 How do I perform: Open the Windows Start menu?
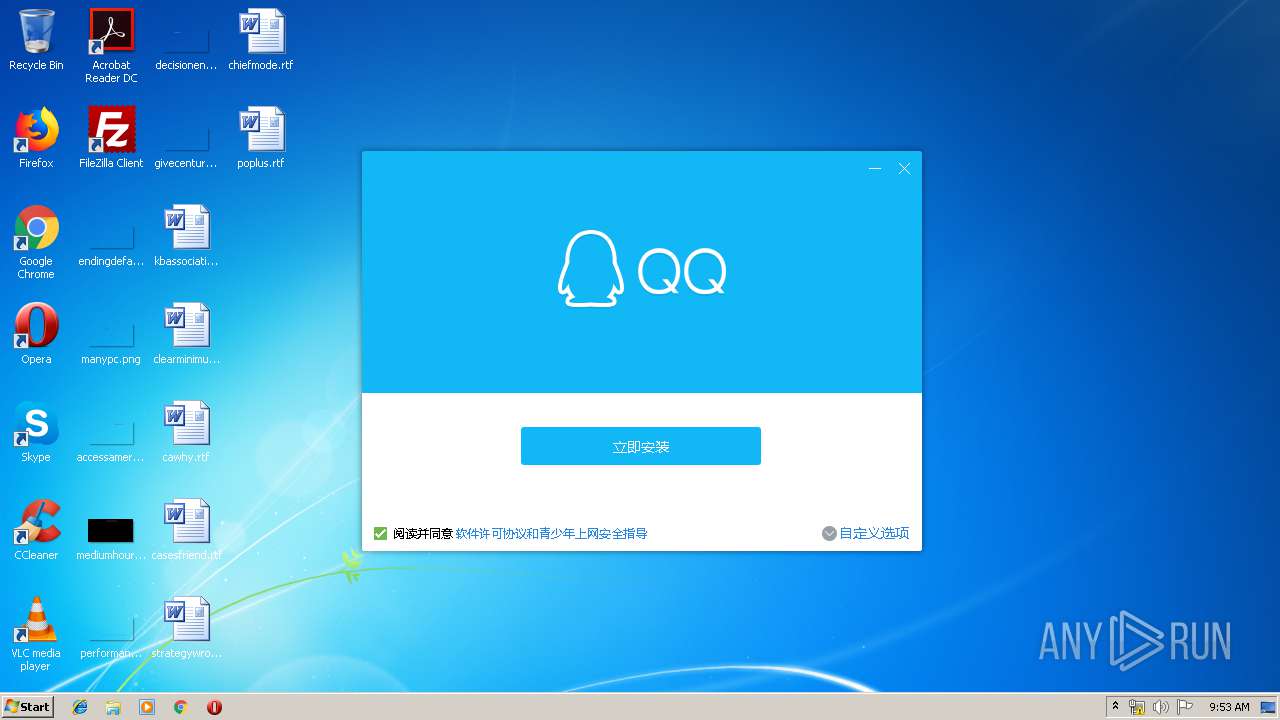28,706
